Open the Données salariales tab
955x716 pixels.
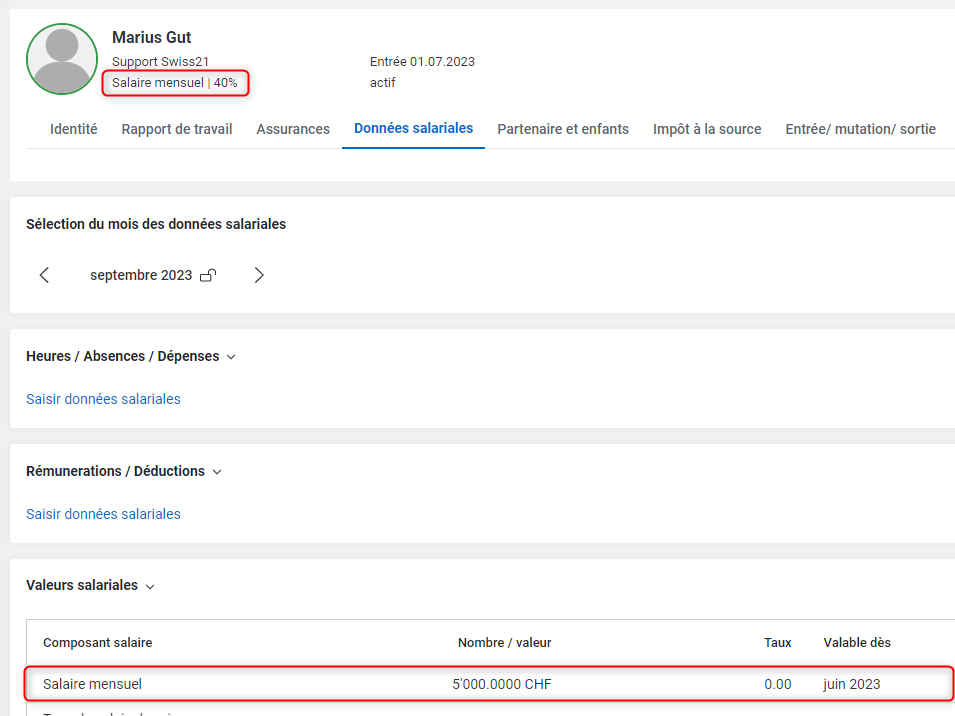pyautogui.click(x=413, y=128)
